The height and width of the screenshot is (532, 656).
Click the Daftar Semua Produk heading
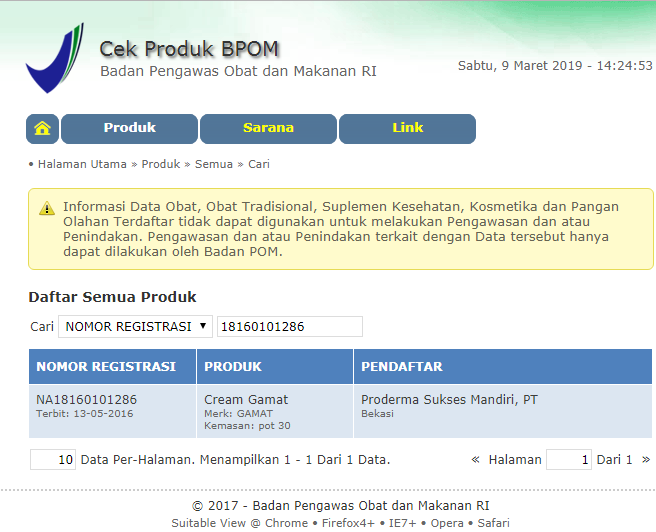pos(112,297)
